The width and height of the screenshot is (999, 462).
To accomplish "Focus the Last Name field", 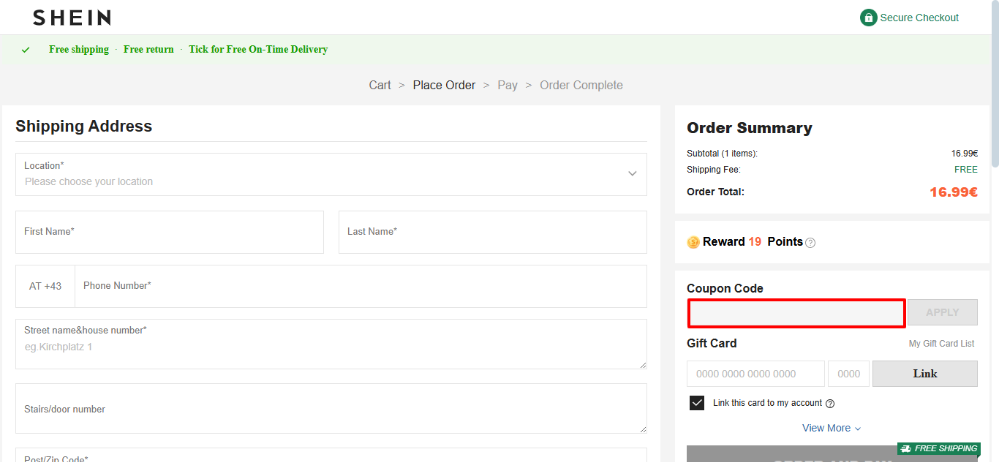I will [x=492, y=232].
